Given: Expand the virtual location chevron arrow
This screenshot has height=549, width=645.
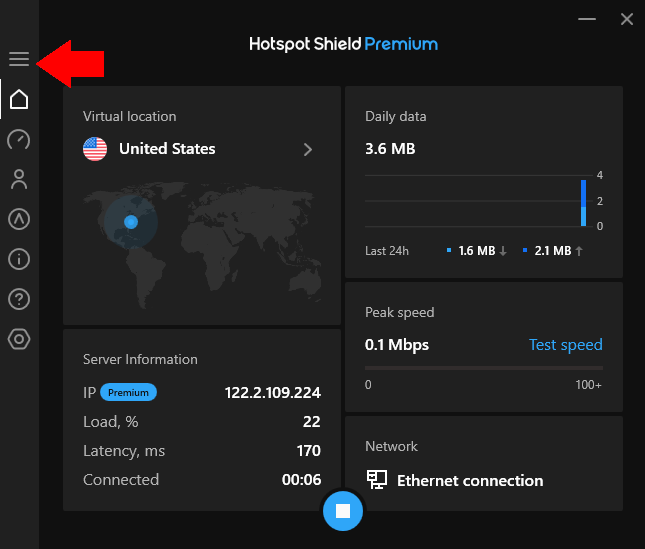Looking at the screenshot, I should [x=308, y=149].
